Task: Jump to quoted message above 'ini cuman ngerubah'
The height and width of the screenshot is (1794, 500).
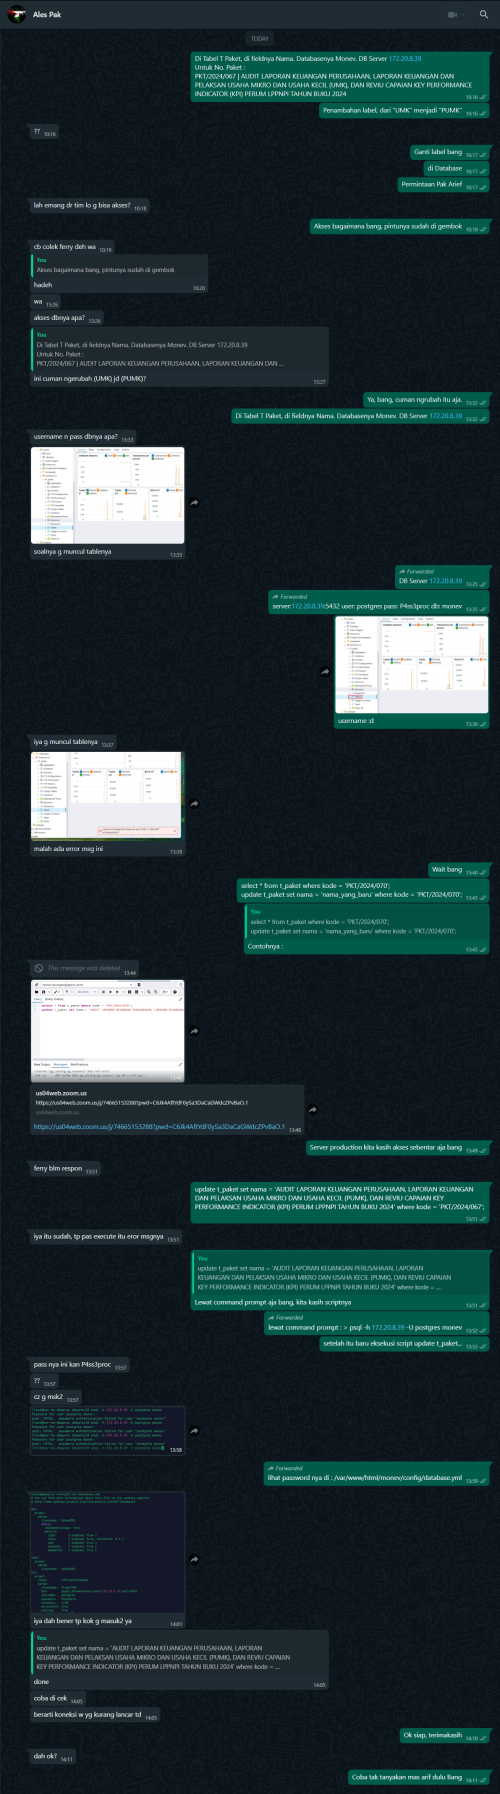Action: pyautogui.click(x=180, y=349)
